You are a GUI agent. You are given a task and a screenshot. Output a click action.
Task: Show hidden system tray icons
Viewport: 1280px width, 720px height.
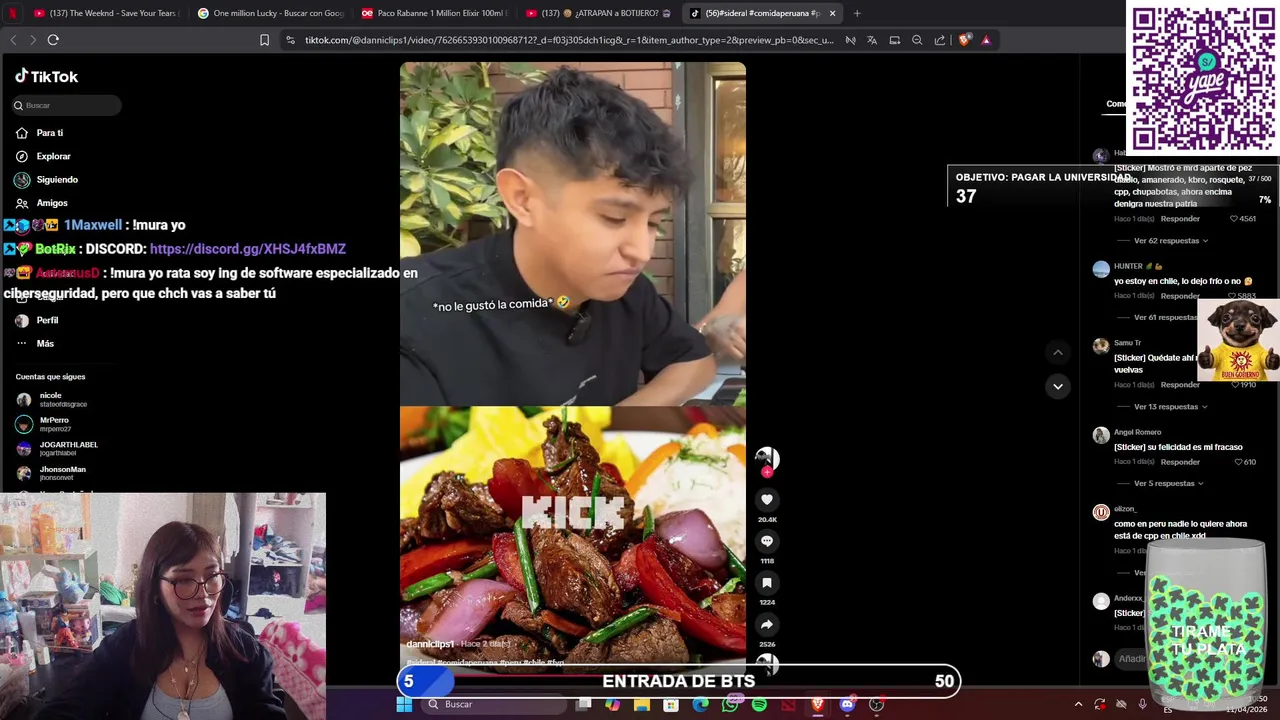(x=1078, y=704)
